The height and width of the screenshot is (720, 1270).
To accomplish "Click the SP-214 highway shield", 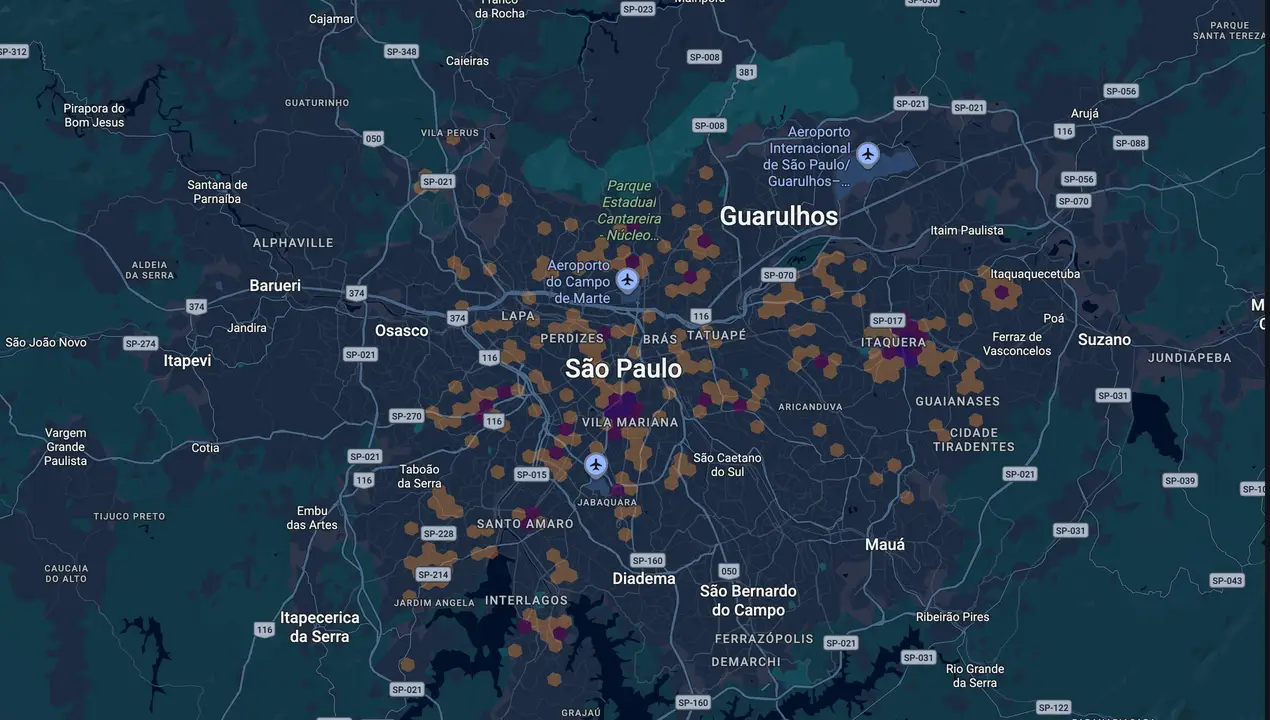I will click(433, 574).
